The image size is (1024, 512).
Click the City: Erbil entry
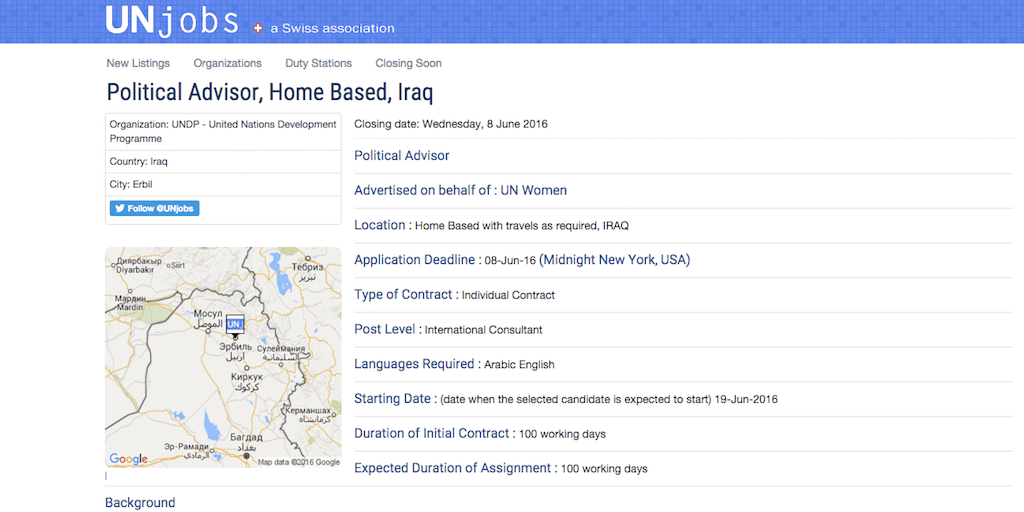[x=131, y=184]
